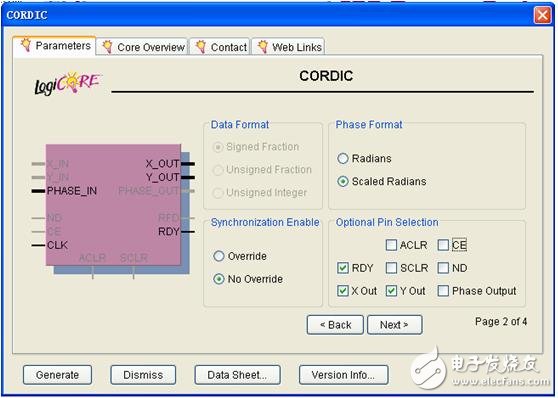Image resolution: width=558 pixels, height=398 pixels.
Task: Click the lightbulb icon on Parameters tab
Action: [26, 45]
